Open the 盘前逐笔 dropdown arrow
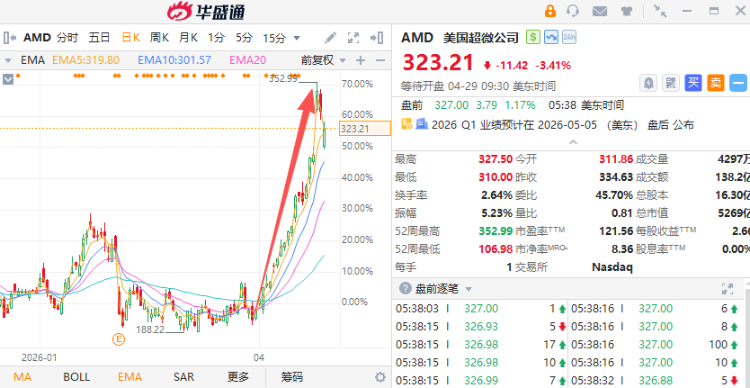750x388 pixels. coord(469,289)
